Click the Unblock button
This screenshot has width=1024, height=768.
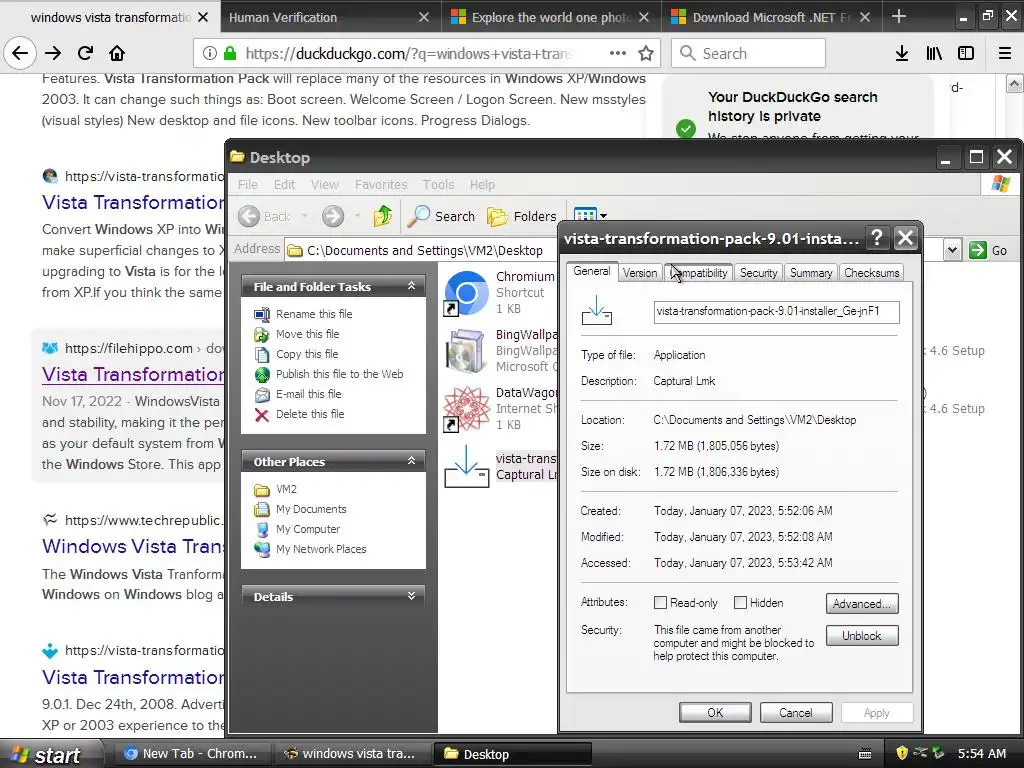point(861,636)
